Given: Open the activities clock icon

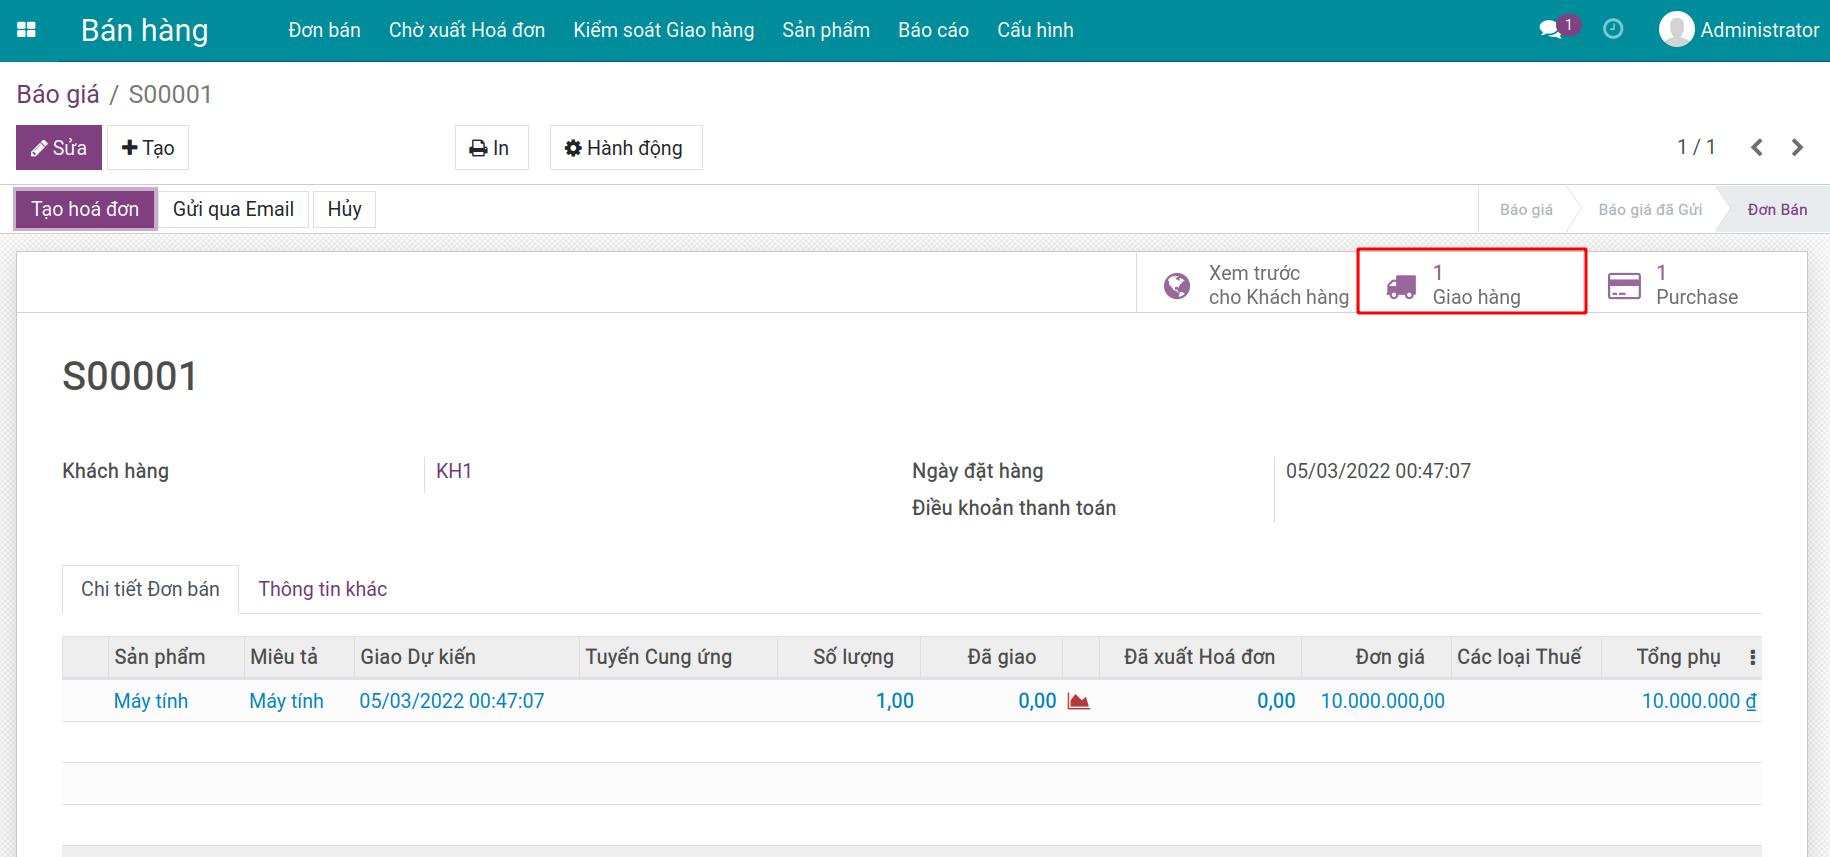Looking at the screenshot, I should point(1613,30).
